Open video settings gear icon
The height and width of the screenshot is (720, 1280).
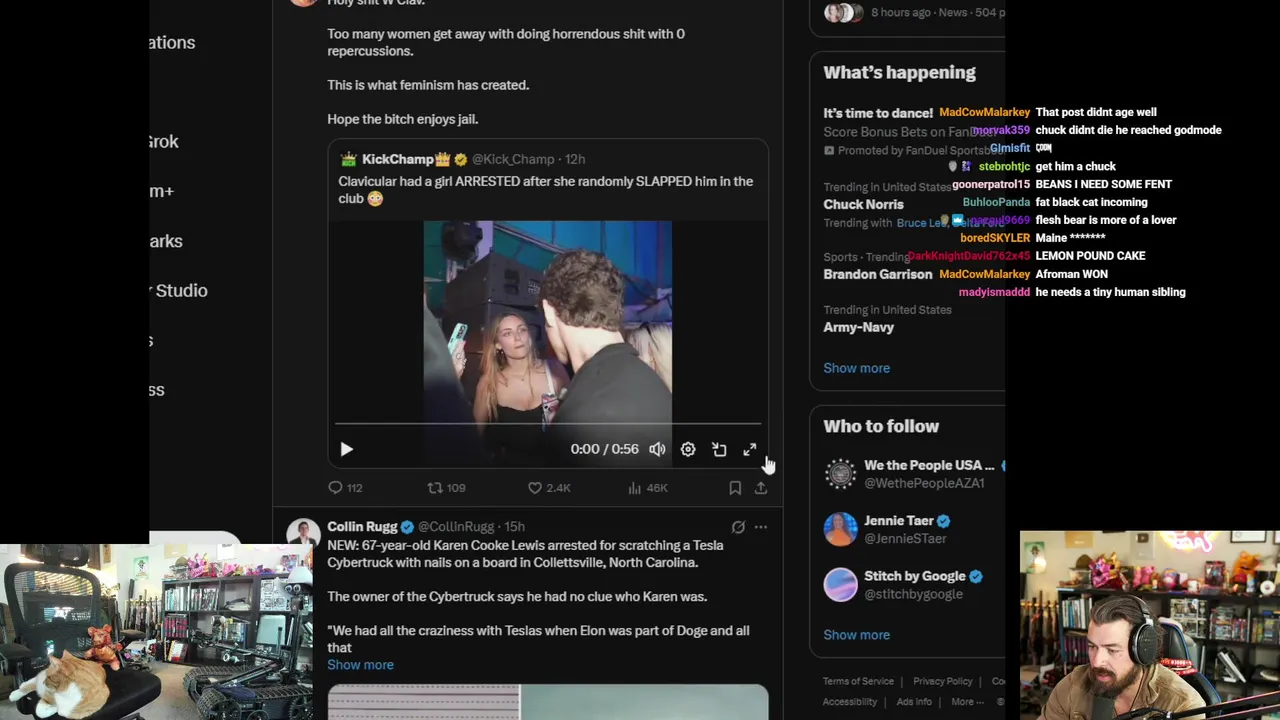point(688,449)
